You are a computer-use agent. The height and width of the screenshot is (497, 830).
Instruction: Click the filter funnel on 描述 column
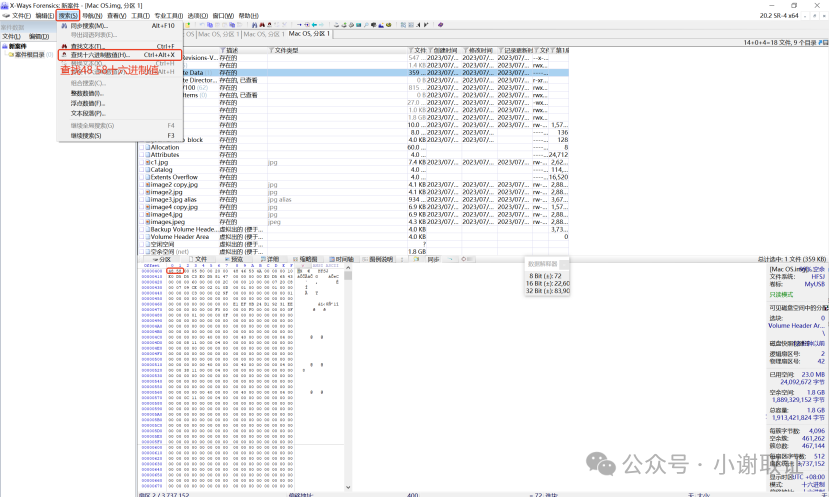[222, 50]
